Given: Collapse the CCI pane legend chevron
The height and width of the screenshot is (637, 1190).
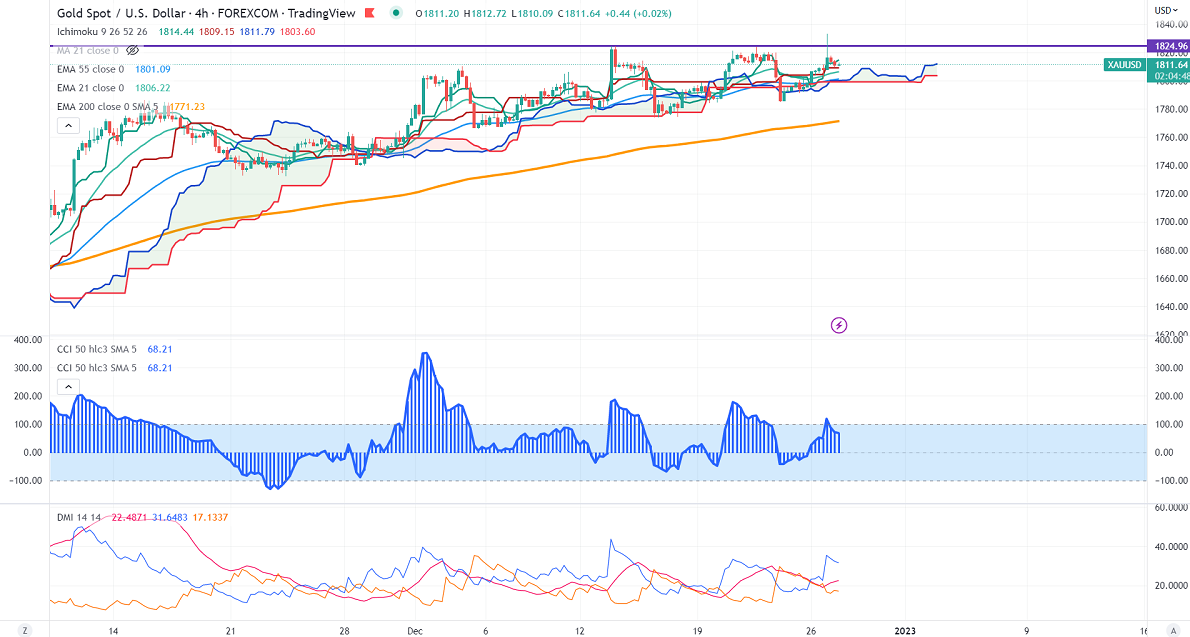Looking at the screenshot, I should [x=68, y=387].
